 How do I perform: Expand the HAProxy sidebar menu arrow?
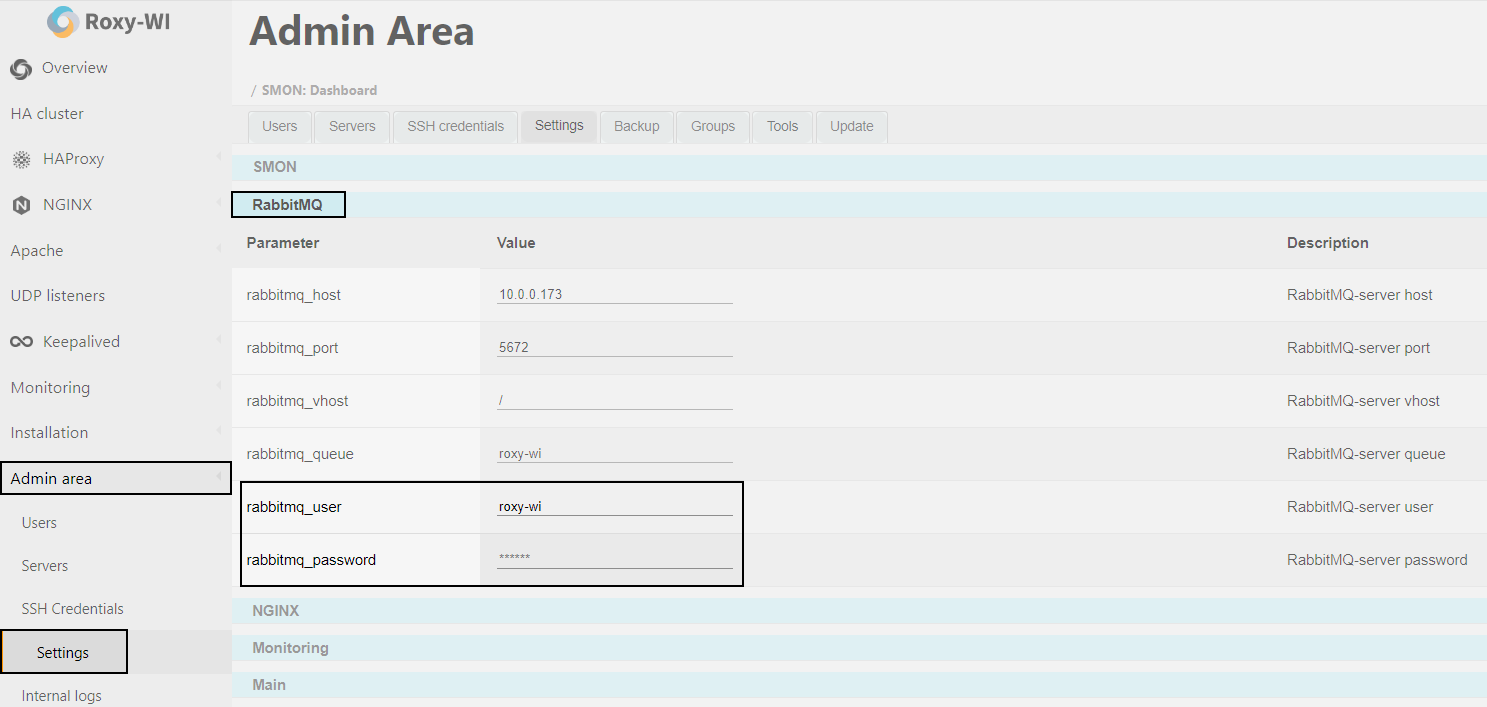(x=218, y=159)
